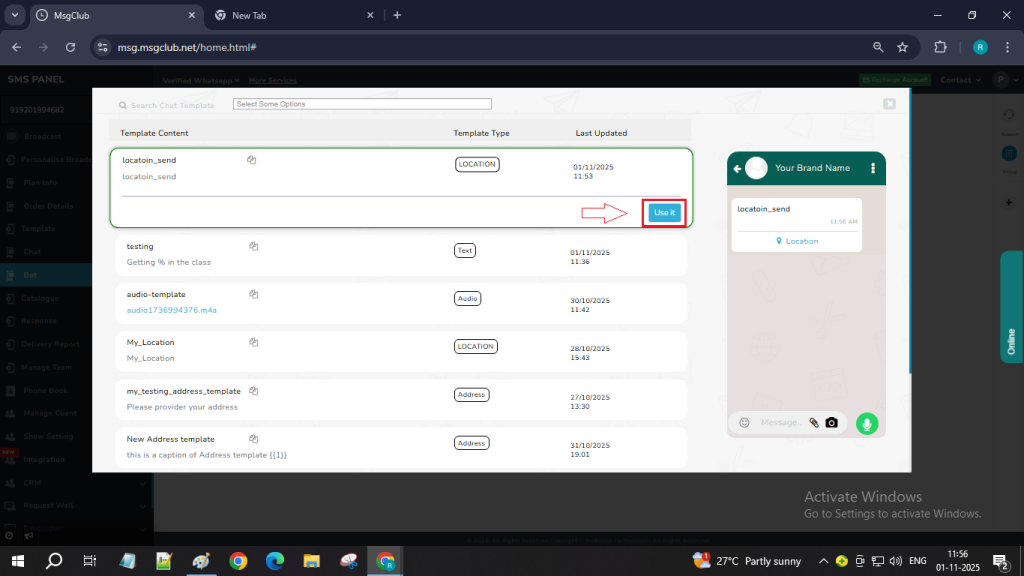Click the Location link in message preview

coord(797,241)
